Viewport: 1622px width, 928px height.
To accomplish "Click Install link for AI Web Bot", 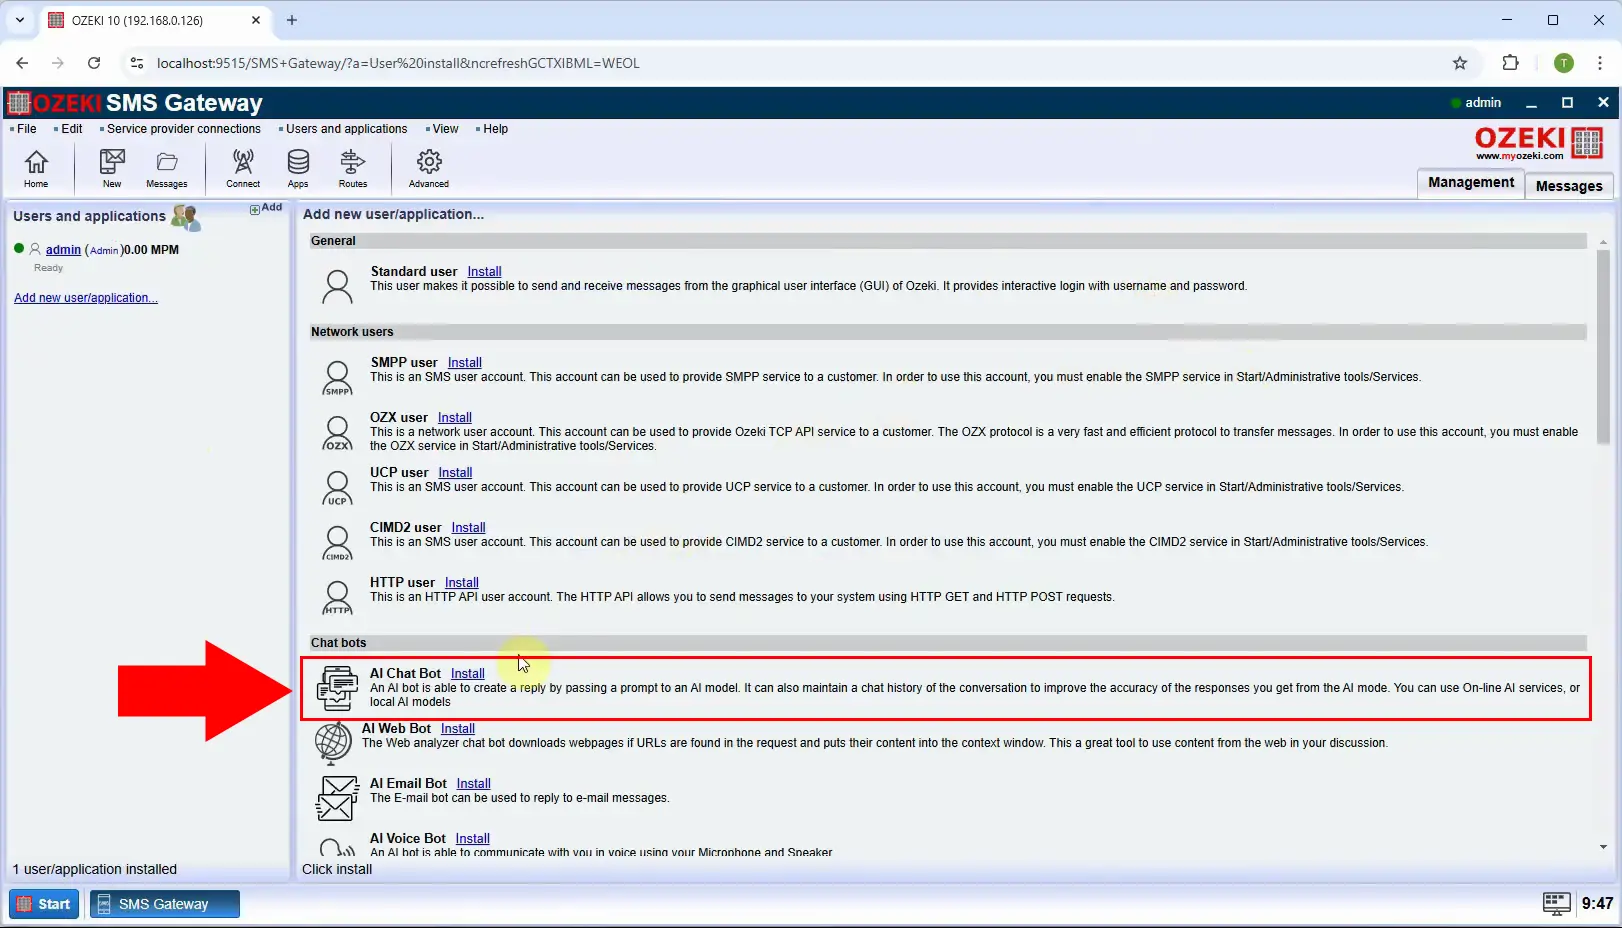I will pyautogui.click(x=457, y=729).
